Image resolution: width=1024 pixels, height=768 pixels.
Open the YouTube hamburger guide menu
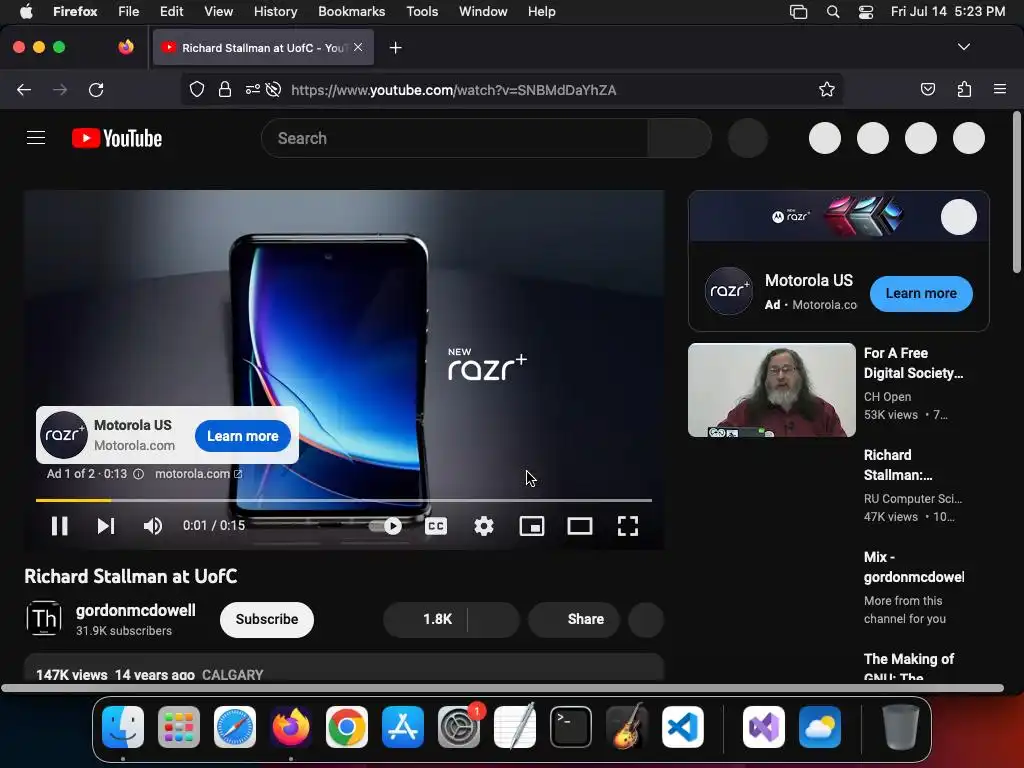36,138
